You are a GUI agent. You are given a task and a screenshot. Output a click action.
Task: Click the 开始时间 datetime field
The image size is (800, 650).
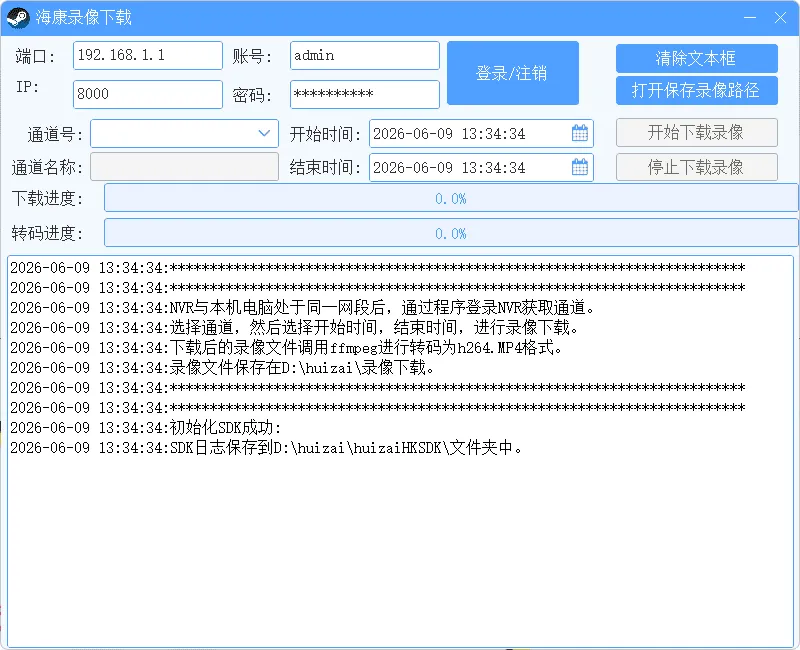click(x=481, y=133)
